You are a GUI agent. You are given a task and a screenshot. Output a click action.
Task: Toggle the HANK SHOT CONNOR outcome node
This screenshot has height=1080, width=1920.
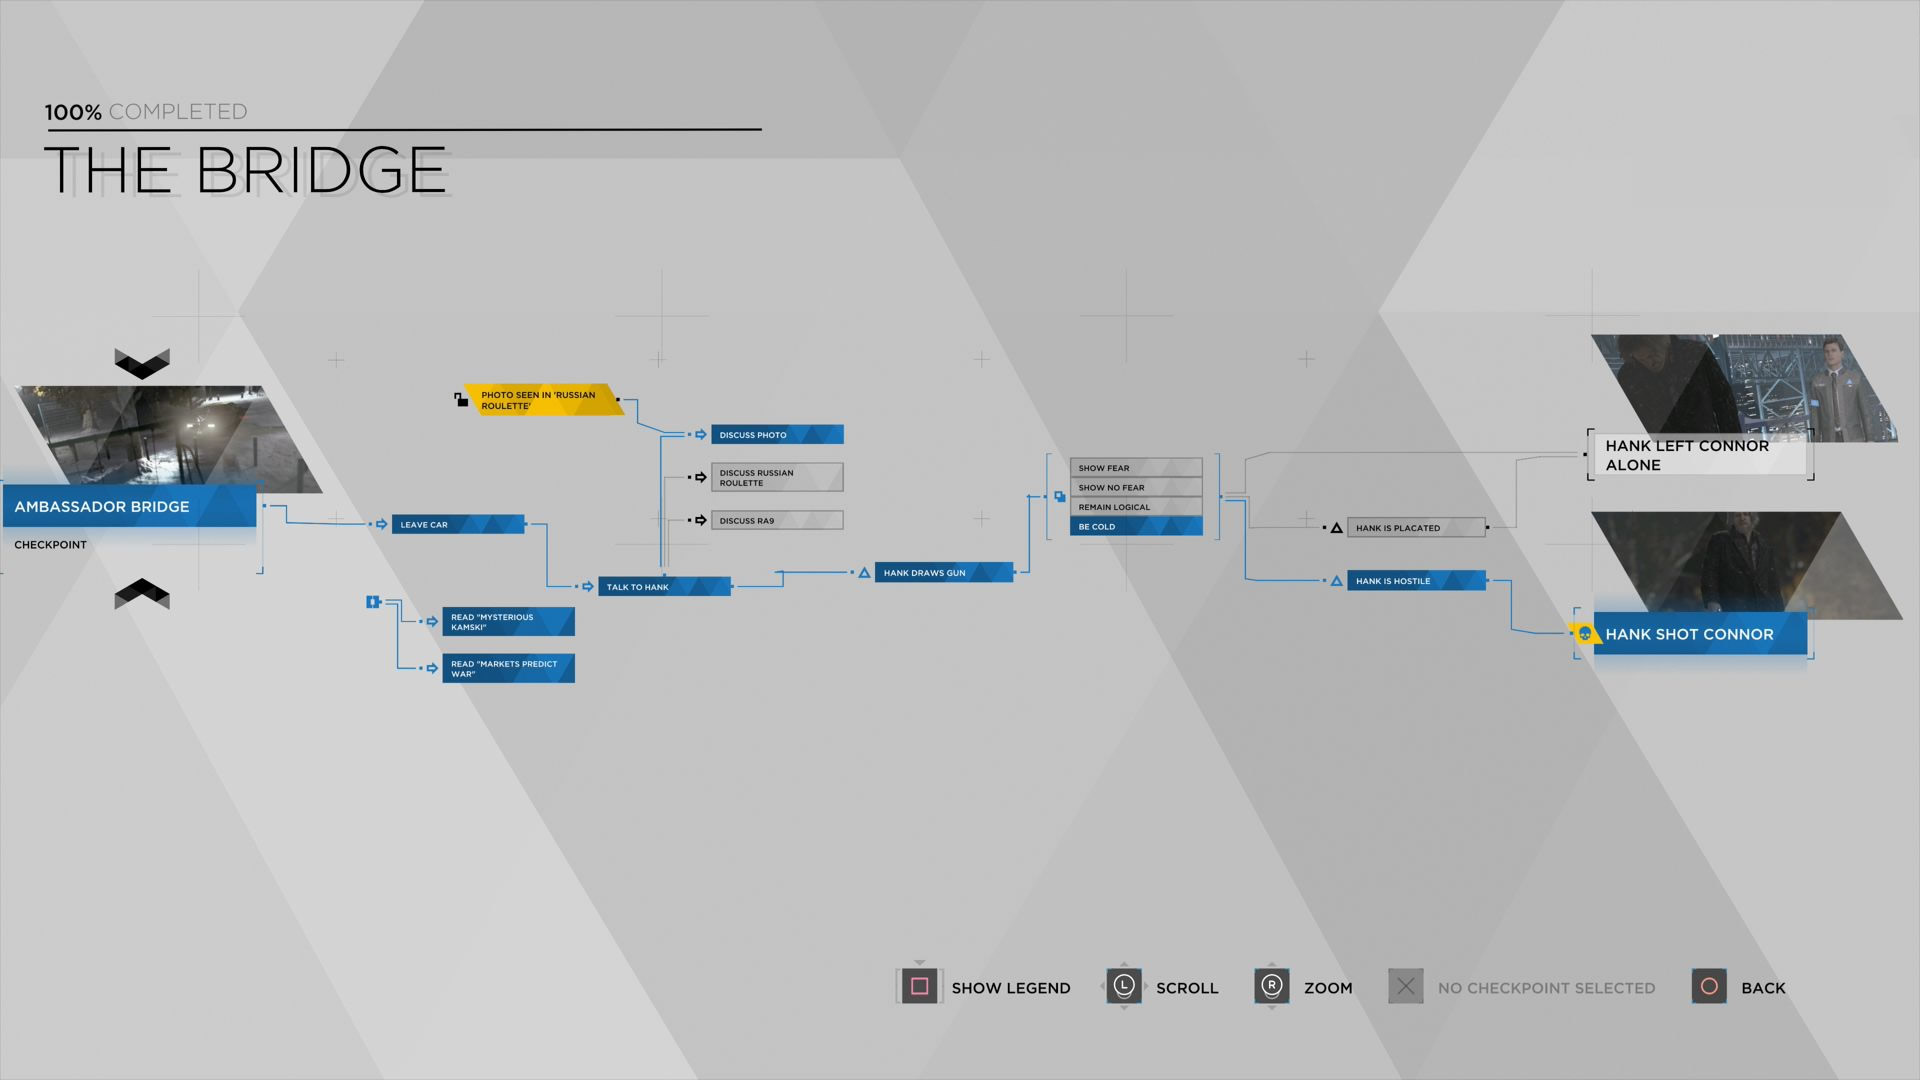pyautogui.click(x=1689, y=633)
